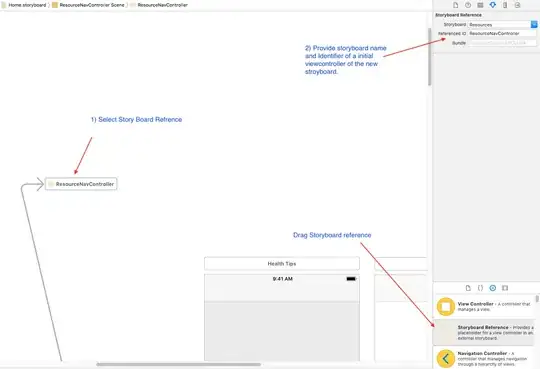
Task: Open the Identity inspector
Action: 480,5
